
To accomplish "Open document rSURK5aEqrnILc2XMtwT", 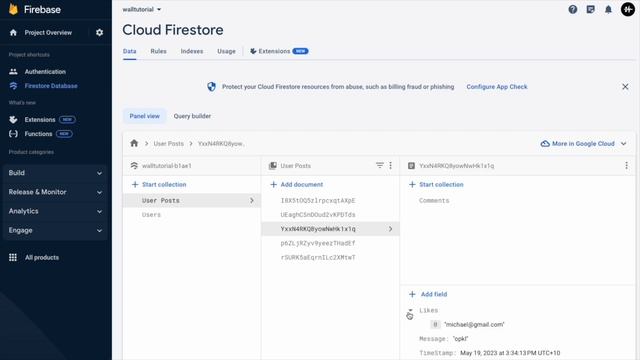I will click(318, 258).
